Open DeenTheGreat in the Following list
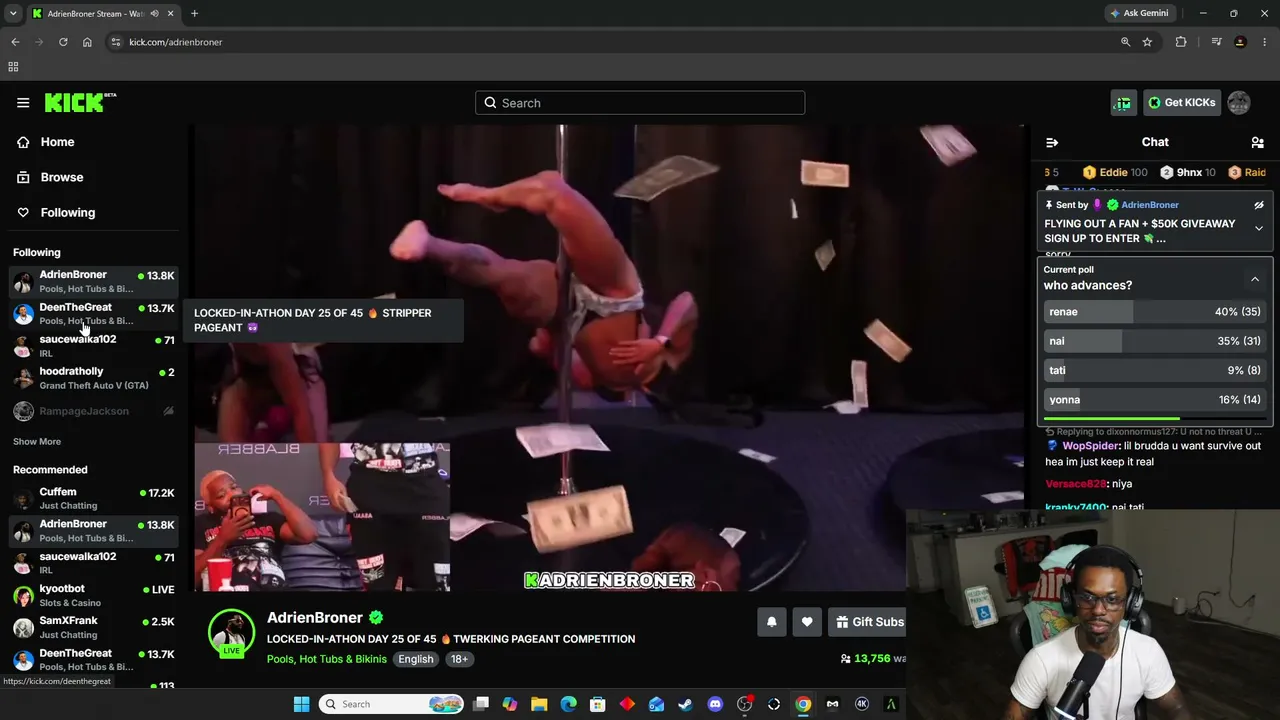 93,313
